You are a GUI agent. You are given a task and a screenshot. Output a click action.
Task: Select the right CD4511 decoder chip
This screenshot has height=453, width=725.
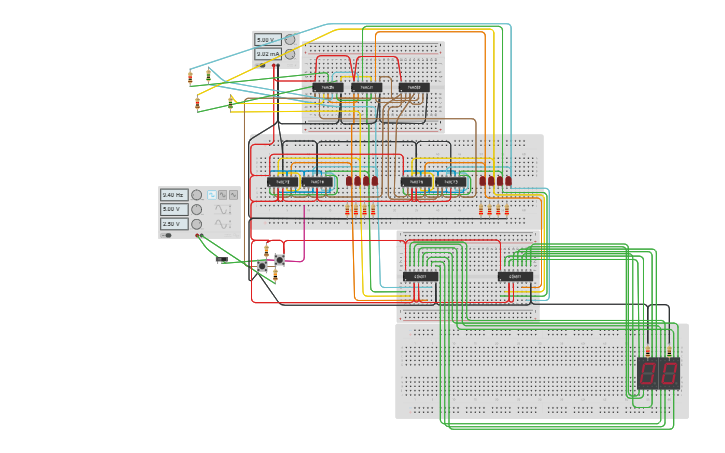pyautogui.click(x=515, y=276)
